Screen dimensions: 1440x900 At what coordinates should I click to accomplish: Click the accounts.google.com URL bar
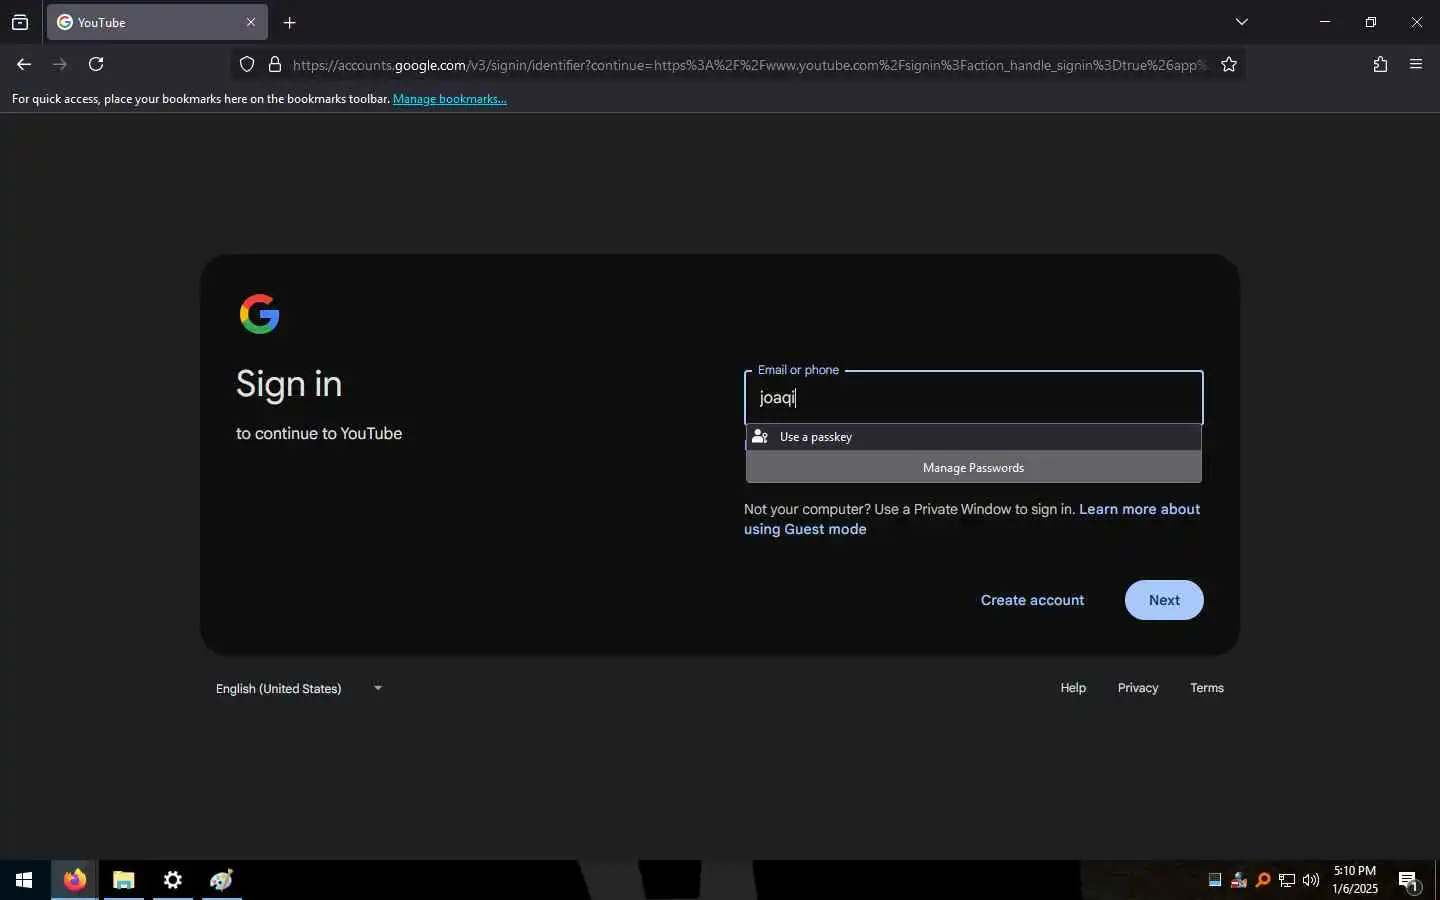click(x=750, y=65)
